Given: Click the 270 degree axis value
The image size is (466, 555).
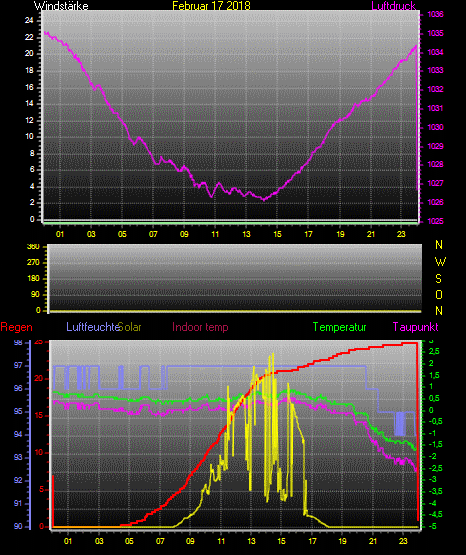Looking at the screenshot, I should (34, 263).
